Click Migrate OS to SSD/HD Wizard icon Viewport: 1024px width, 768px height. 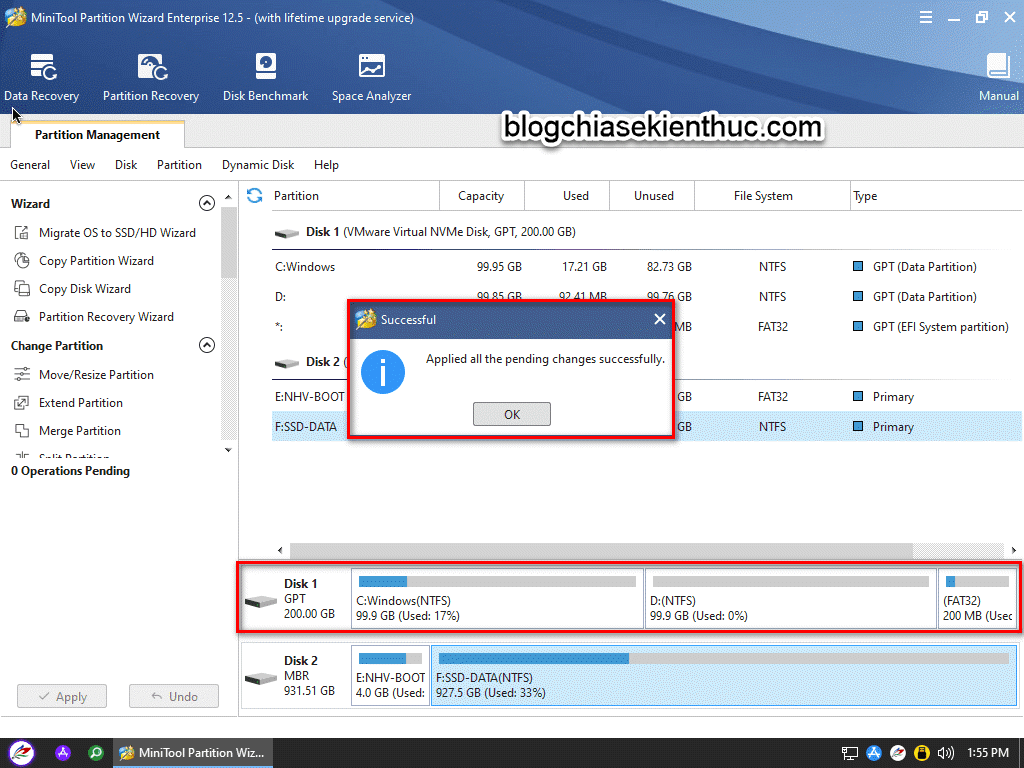[x=22, y=232]
